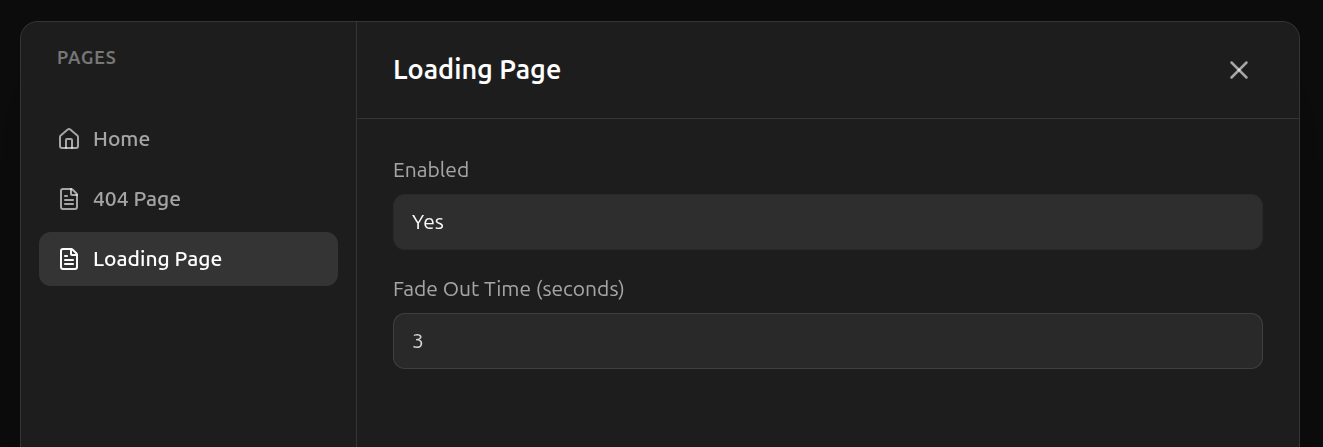Select the Loading Page sidebar label
This screenshot has height=447, width=1323.
pos(157,259)
